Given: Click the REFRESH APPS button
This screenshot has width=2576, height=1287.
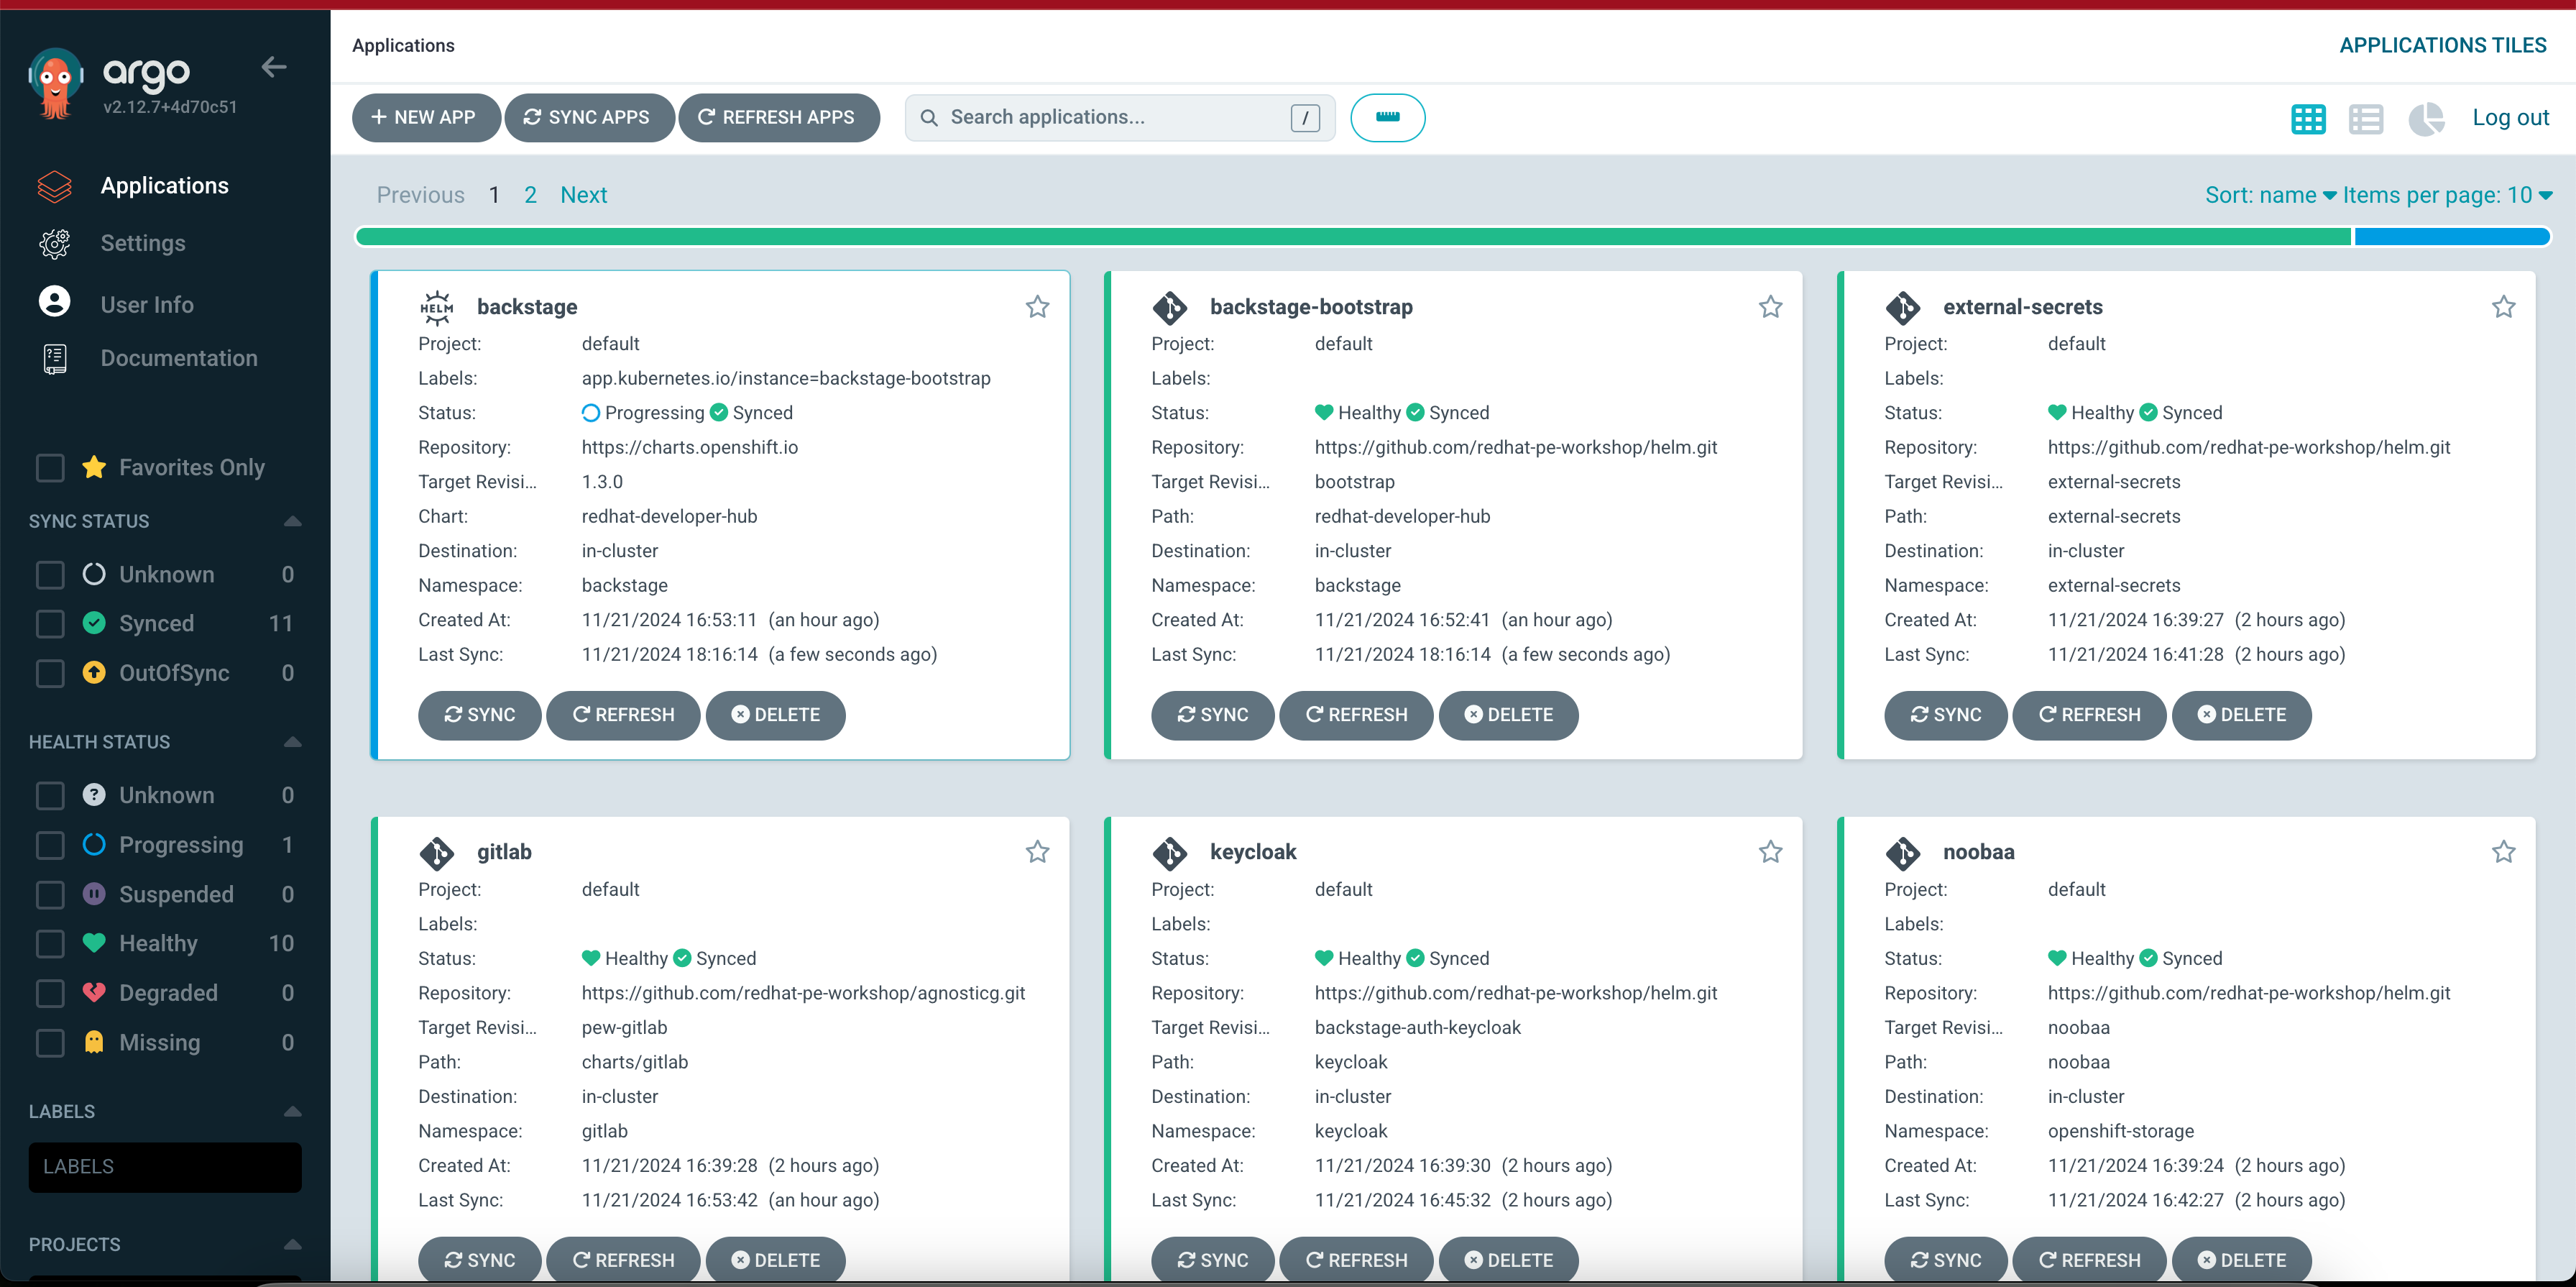Looking at the screenshot, I should [778, 118].
